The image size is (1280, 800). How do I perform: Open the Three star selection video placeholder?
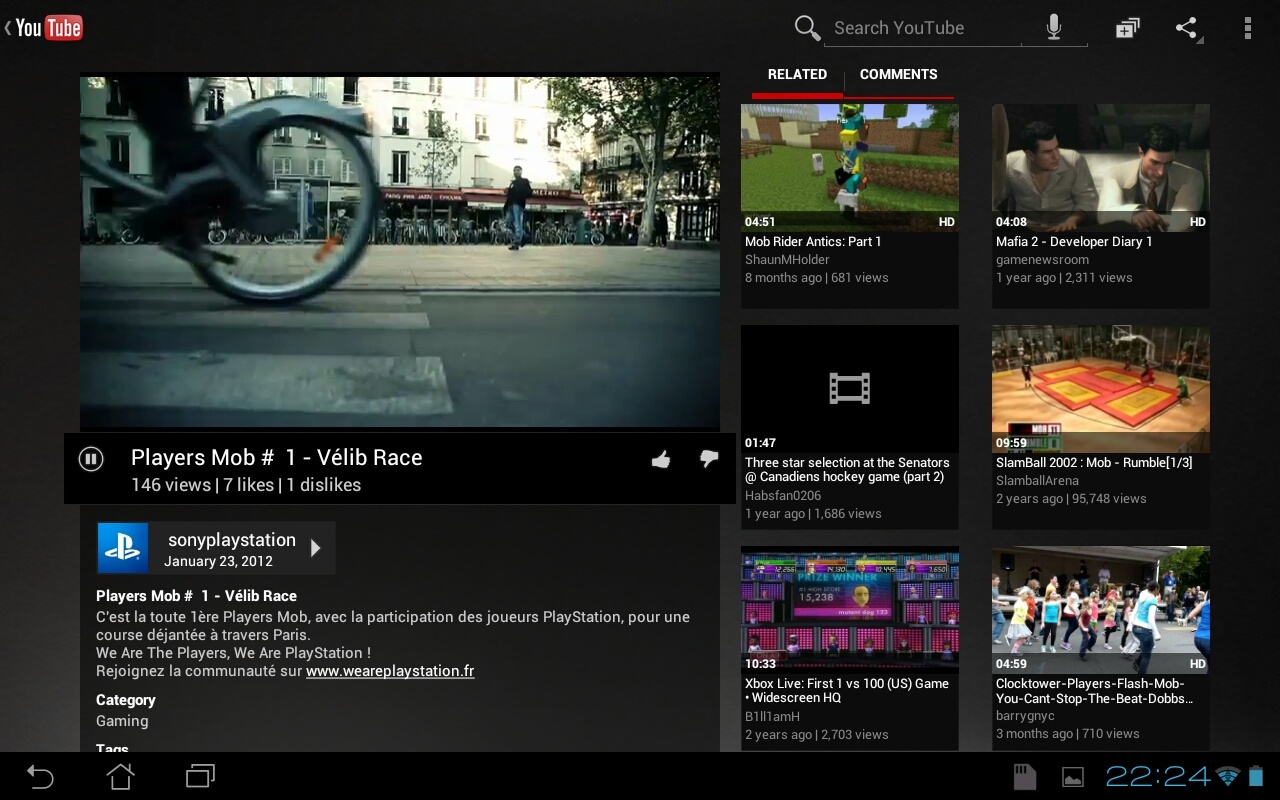[850, 388]
